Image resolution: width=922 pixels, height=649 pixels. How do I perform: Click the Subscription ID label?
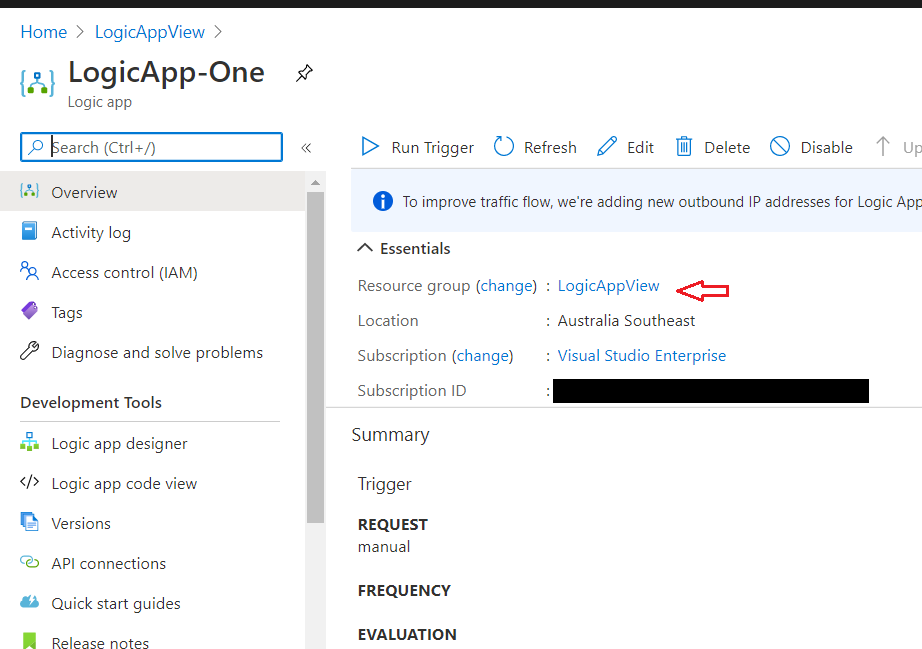coord(412,391)
